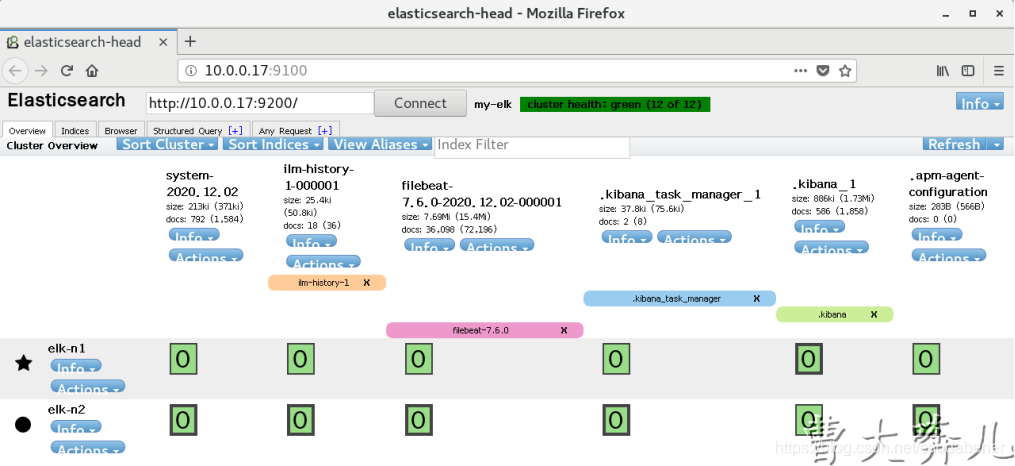Open the page actions three-dot menu
Viewport: 1015px width, 466px height.
pyautogui.click(x=801, y=71)
